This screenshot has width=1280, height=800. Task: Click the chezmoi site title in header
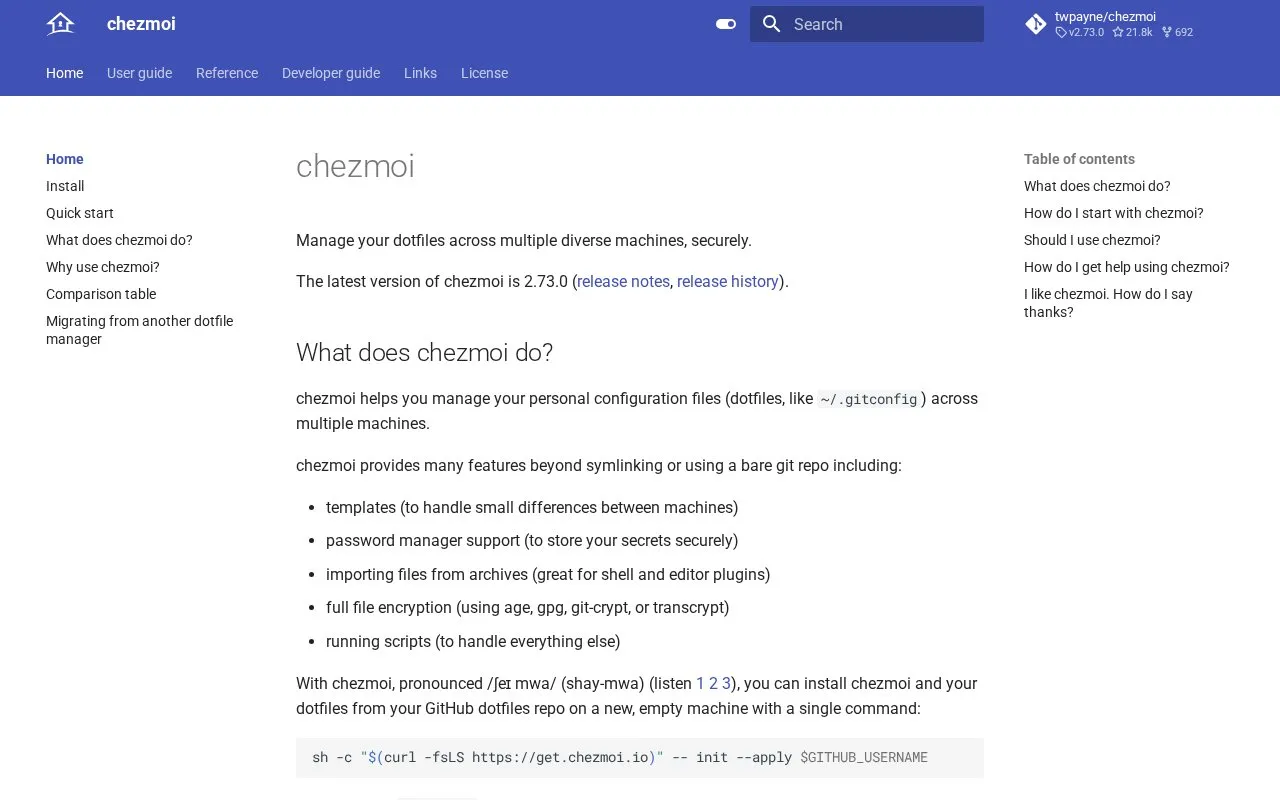pyautogui.click(x=141, y=24)
